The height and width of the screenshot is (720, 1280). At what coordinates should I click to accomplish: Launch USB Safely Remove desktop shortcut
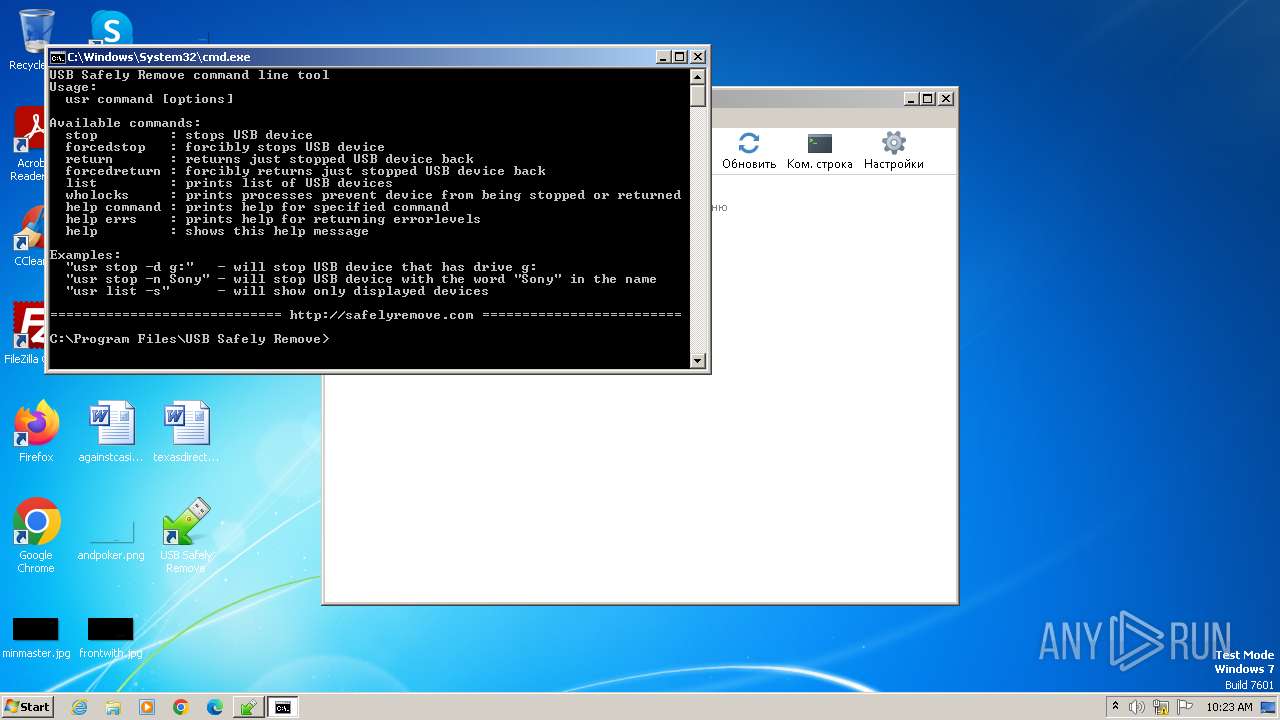186,535
